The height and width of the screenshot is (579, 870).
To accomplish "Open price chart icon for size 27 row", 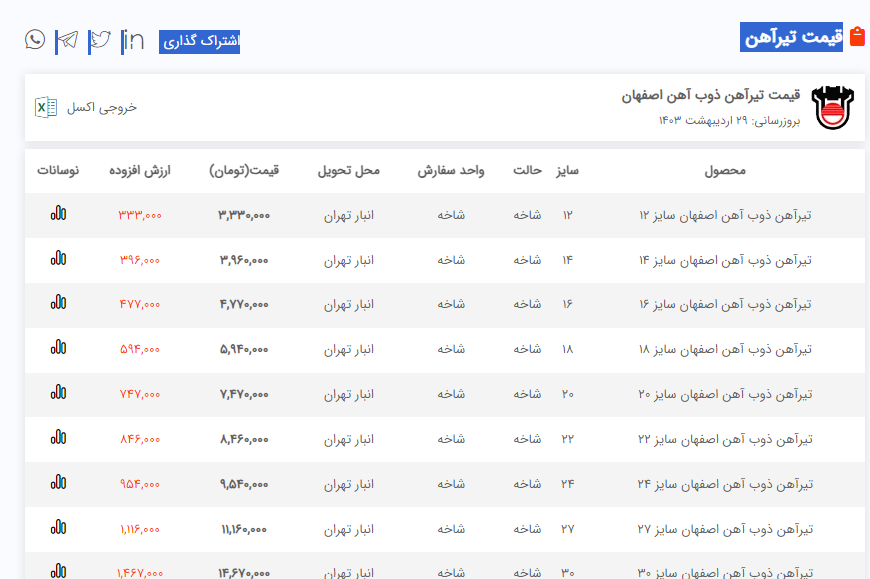I will click(x=59, y=528).
